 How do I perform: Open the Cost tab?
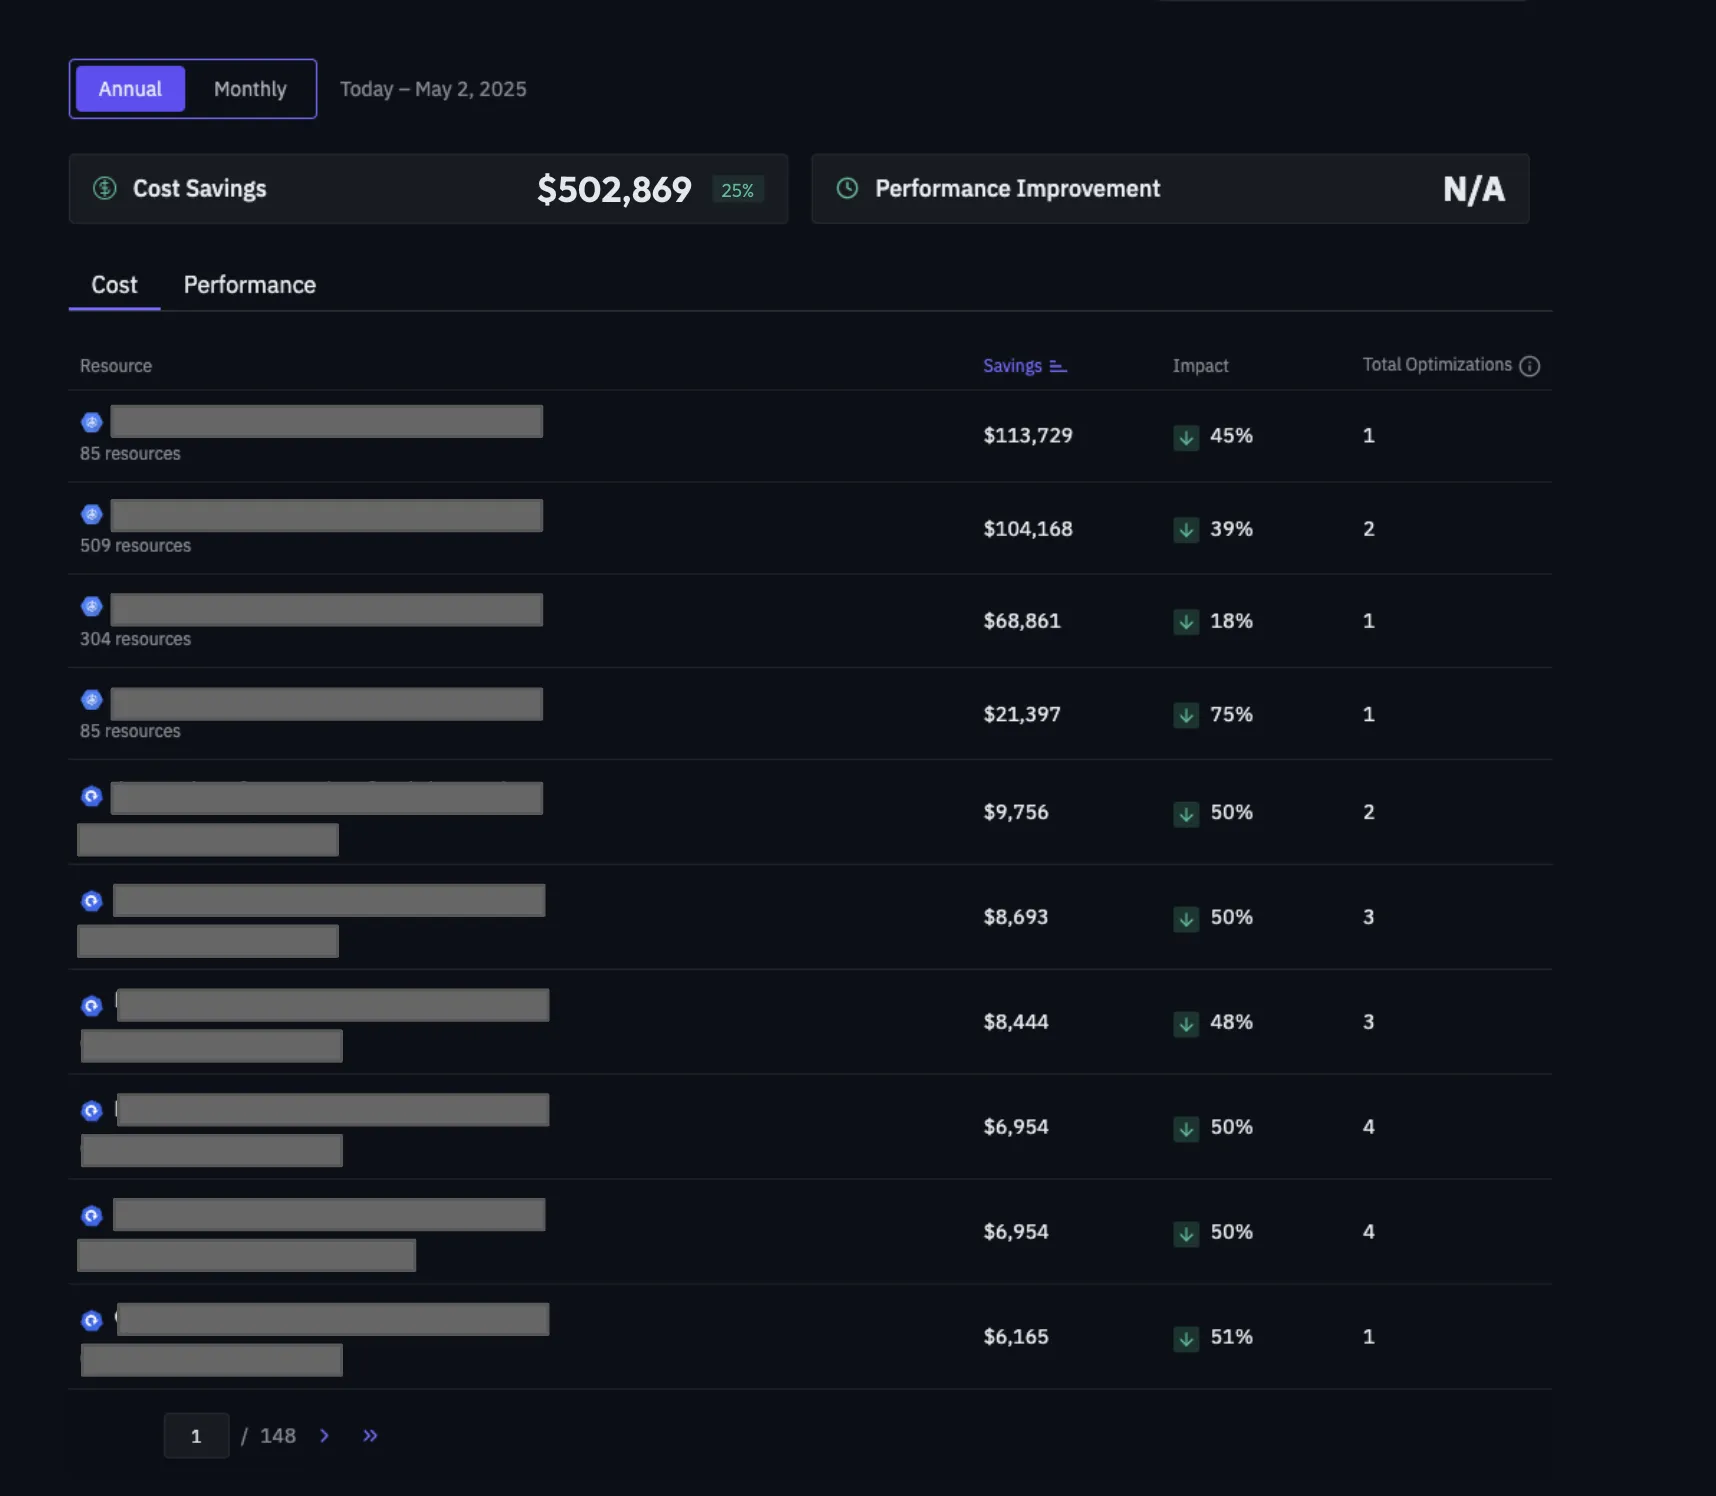114,285
